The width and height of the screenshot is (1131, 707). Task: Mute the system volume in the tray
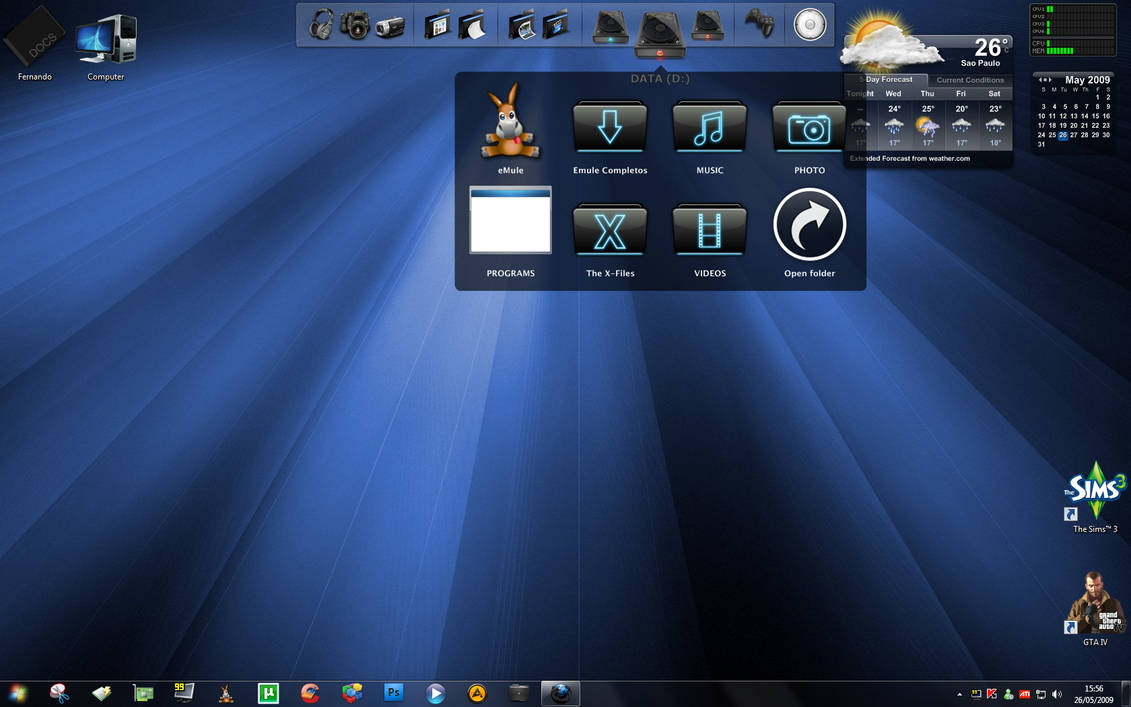pyautogui.click(x=1055, y=693)
